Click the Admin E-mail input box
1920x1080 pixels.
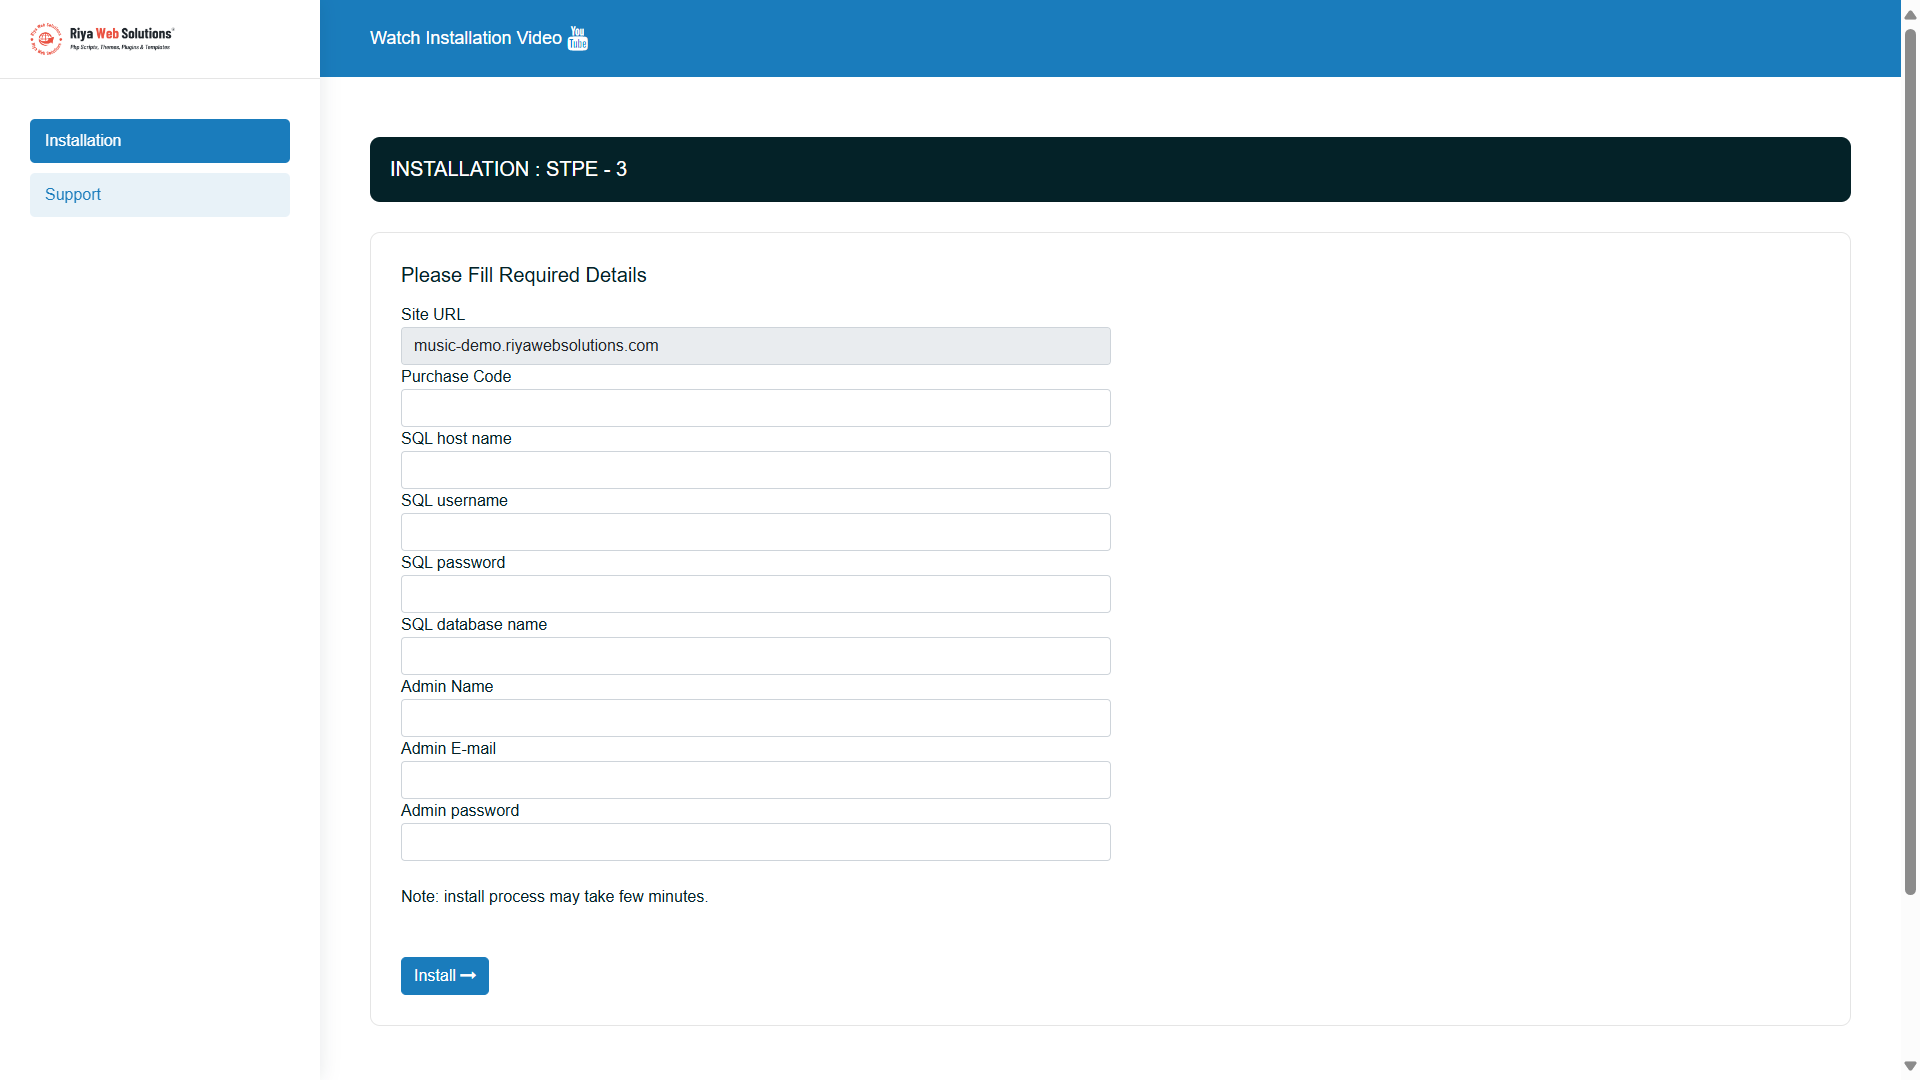coord(755,780)
